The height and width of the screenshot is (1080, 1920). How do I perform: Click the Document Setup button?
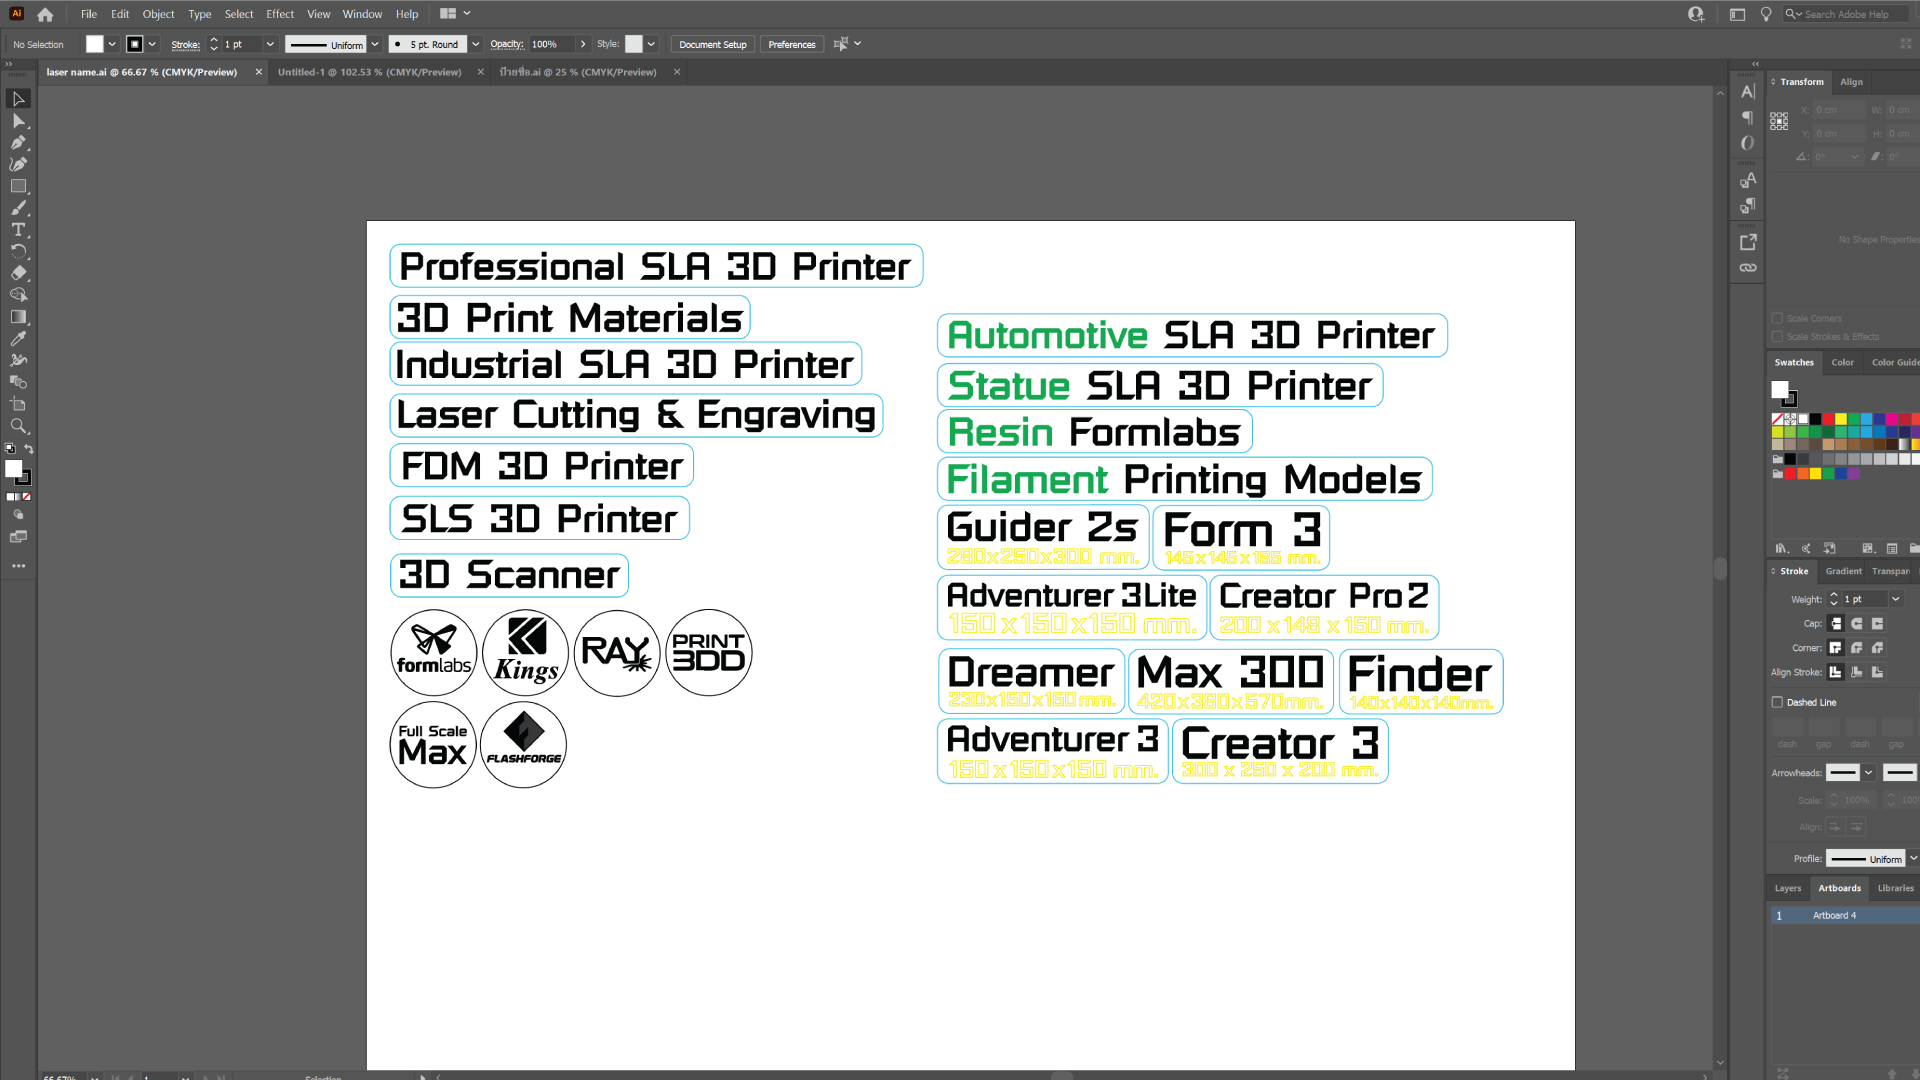712,44
